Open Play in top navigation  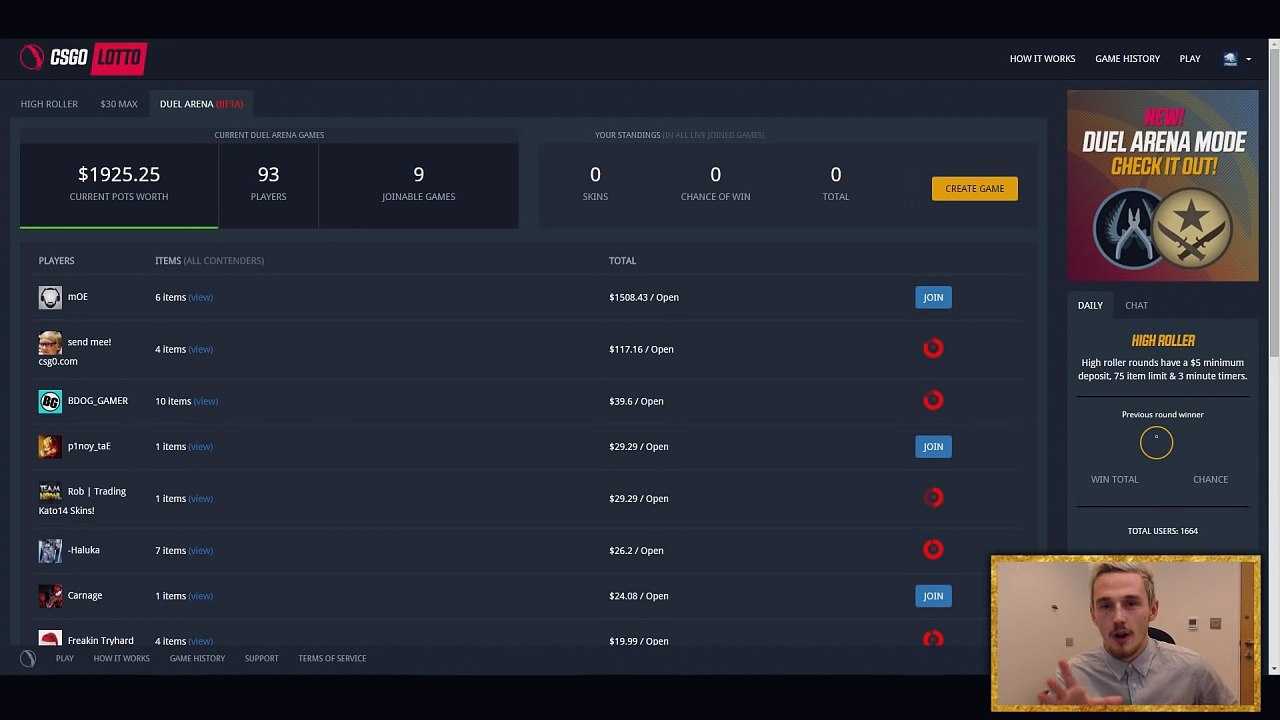[1189, 59]
